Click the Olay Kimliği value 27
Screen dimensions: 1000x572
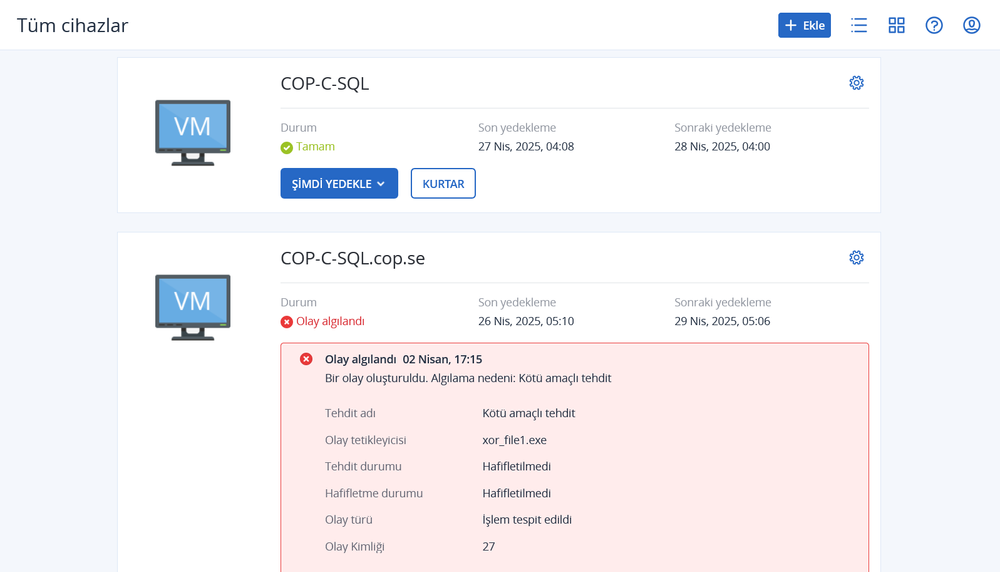(488, 547)
